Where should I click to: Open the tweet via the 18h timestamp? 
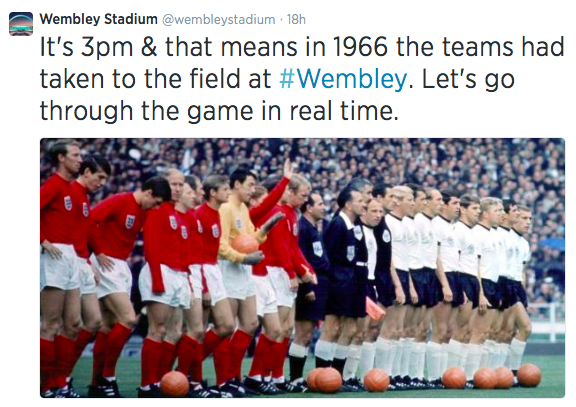point(296,19)
